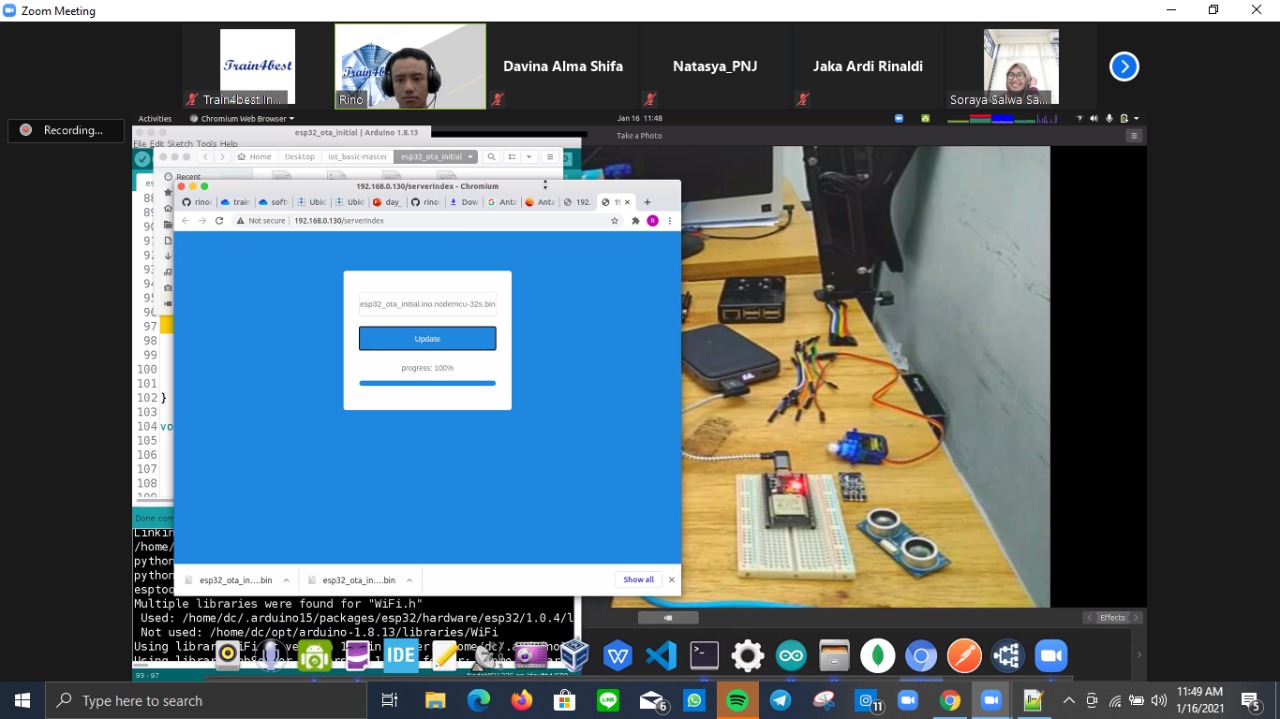This screenshot has width=1280, height=719.
Task: Reload the page in Chromium
Action: (219, 221)
